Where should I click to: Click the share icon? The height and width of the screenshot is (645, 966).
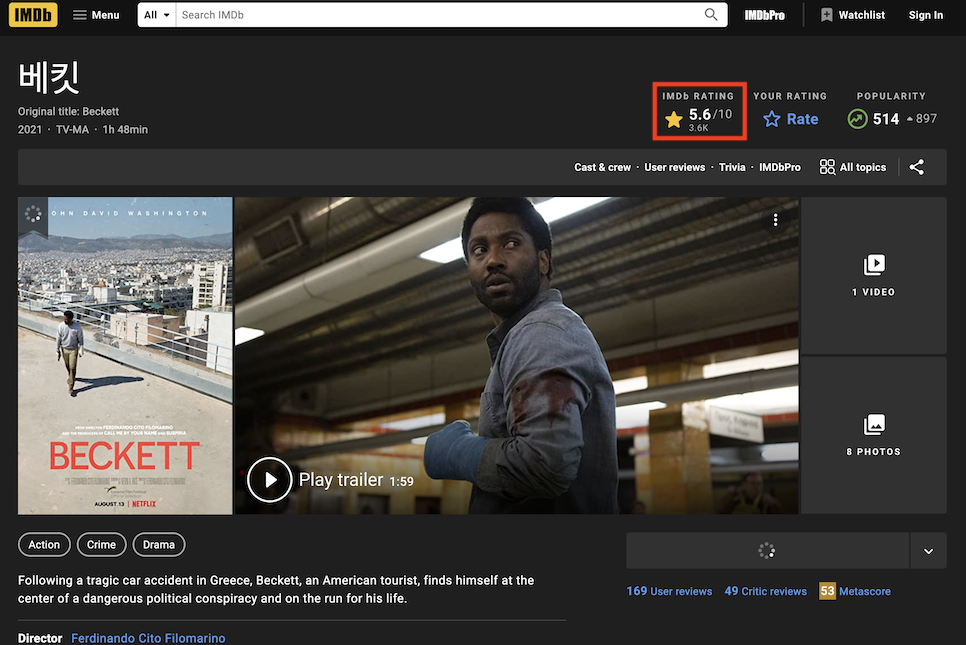[917, 167]
